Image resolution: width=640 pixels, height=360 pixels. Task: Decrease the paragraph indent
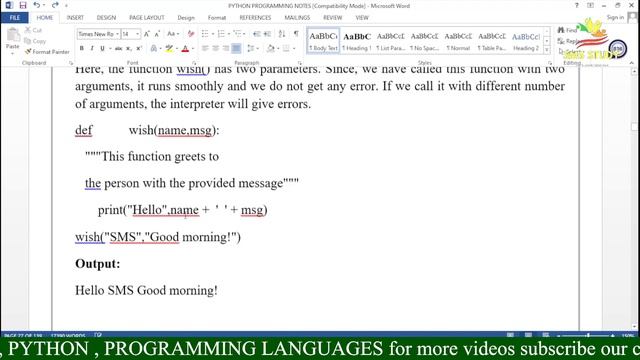coord(257,34)
